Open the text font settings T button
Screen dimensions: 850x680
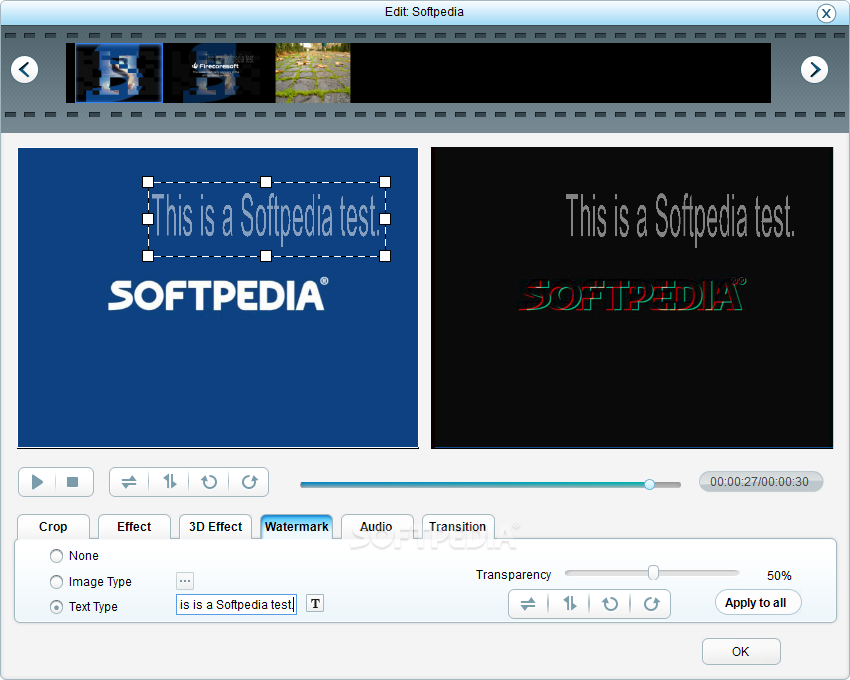pyautogui.click(x=315, y=604)
